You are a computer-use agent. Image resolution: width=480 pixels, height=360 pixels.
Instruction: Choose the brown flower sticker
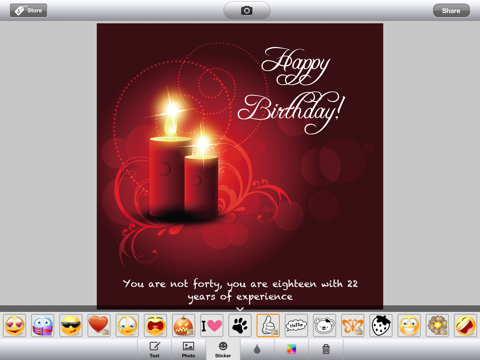(437, 325)
